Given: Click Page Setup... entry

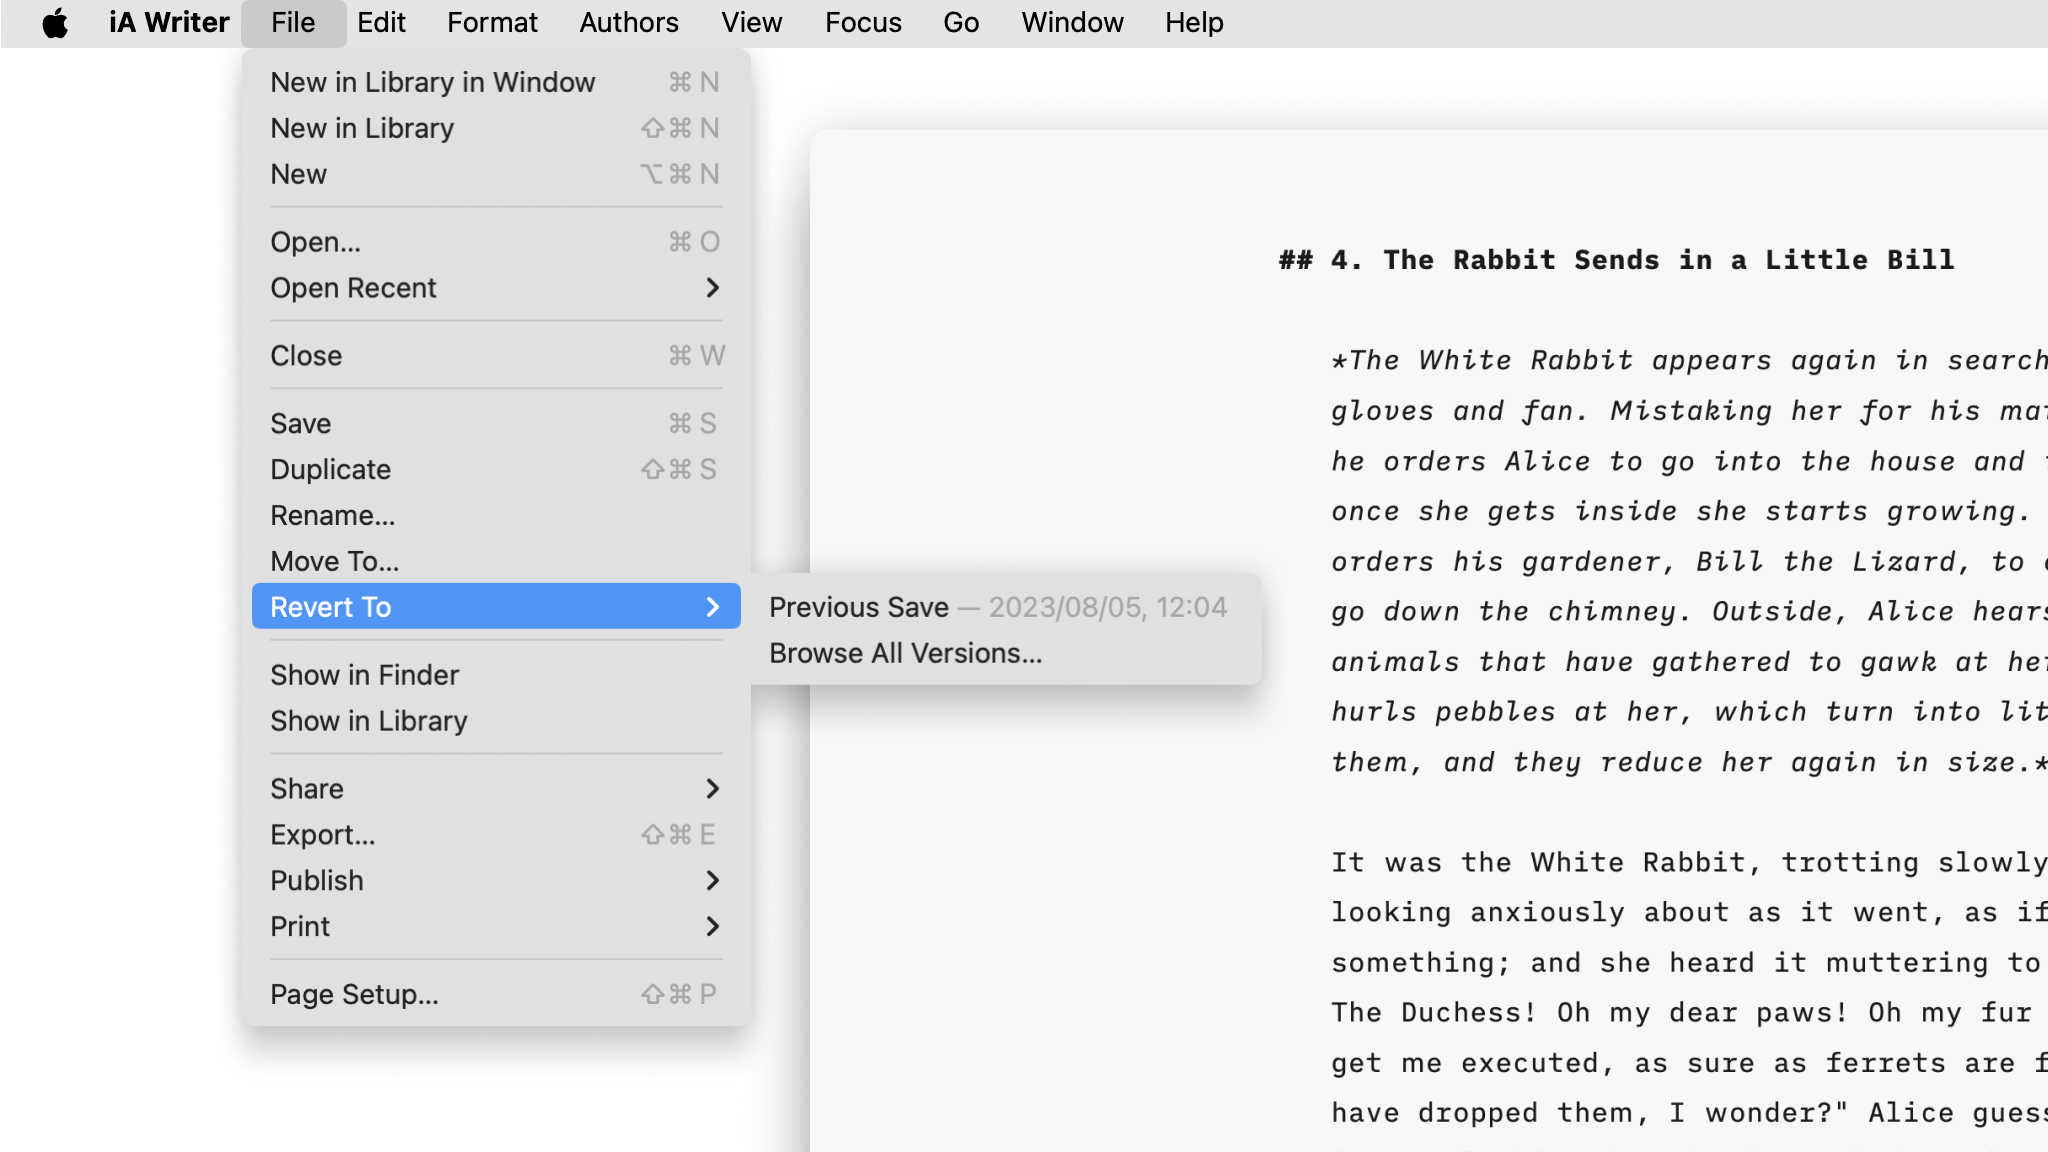Looking at the screenshot, I should pos(354,995).
